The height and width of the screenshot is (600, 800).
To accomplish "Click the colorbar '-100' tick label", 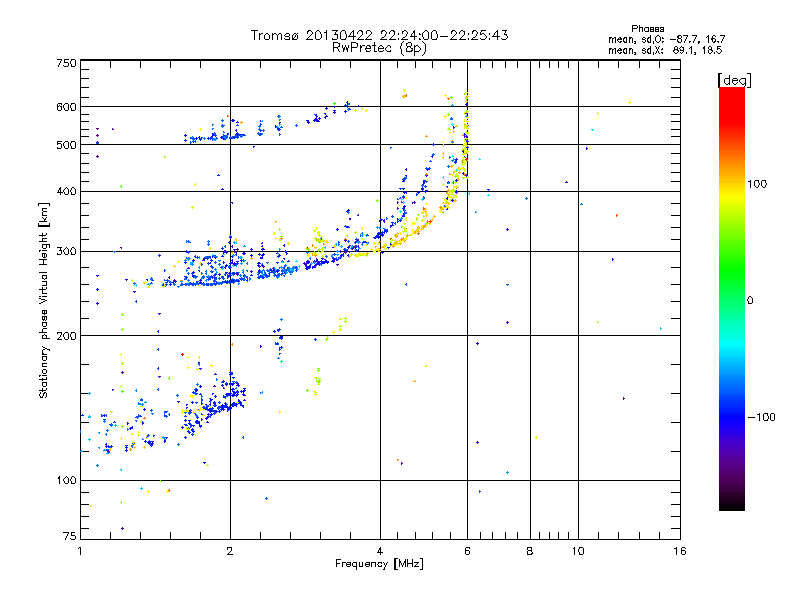I will pyautogui.click(x=762, y=417).
